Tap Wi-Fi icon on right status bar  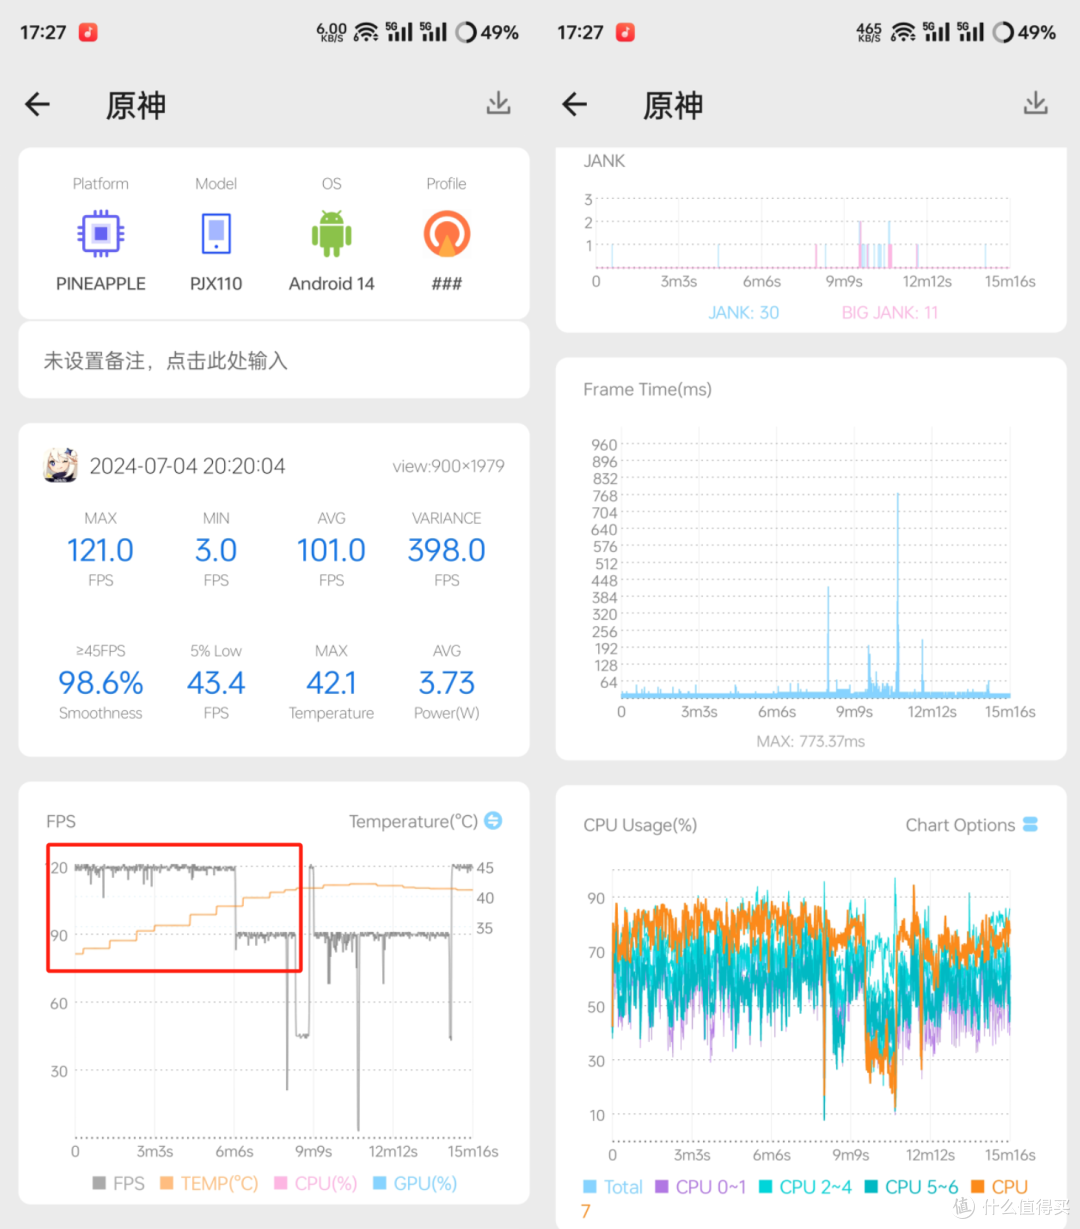click(903, 32)
